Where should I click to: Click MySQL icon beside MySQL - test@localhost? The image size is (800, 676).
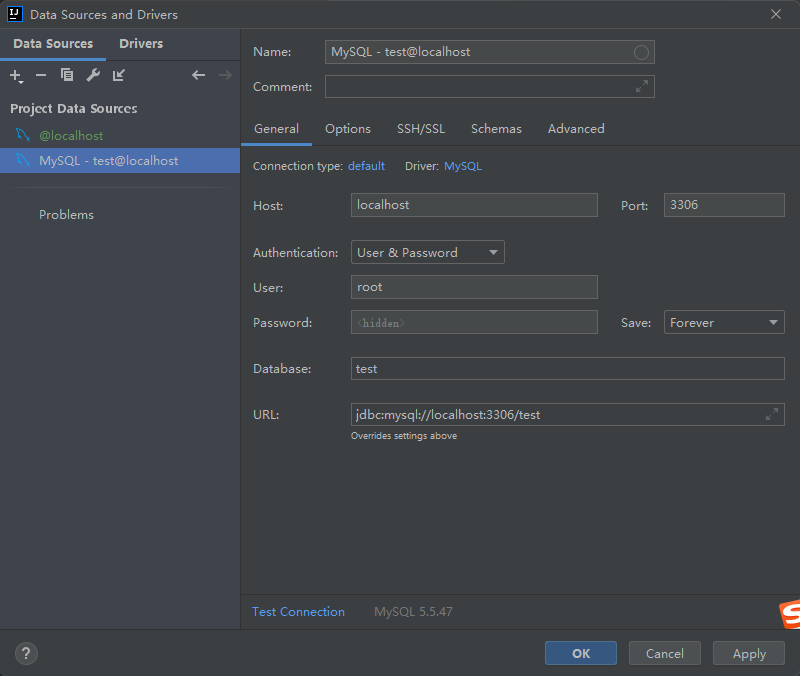(x=22, y=160)
